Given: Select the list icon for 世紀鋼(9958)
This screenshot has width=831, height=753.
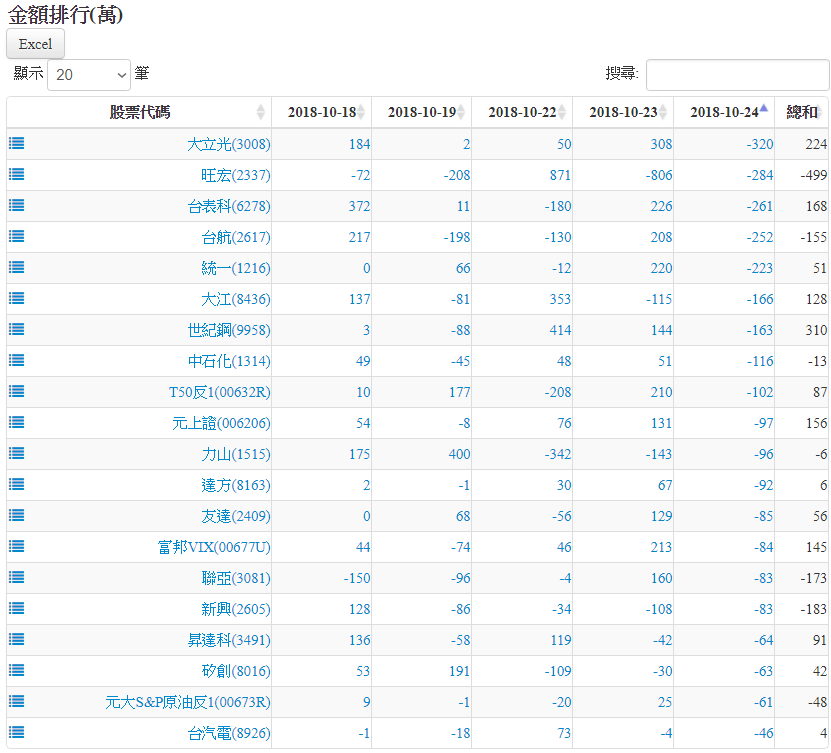Looking at the screenshot, I should tap(16, 329).
